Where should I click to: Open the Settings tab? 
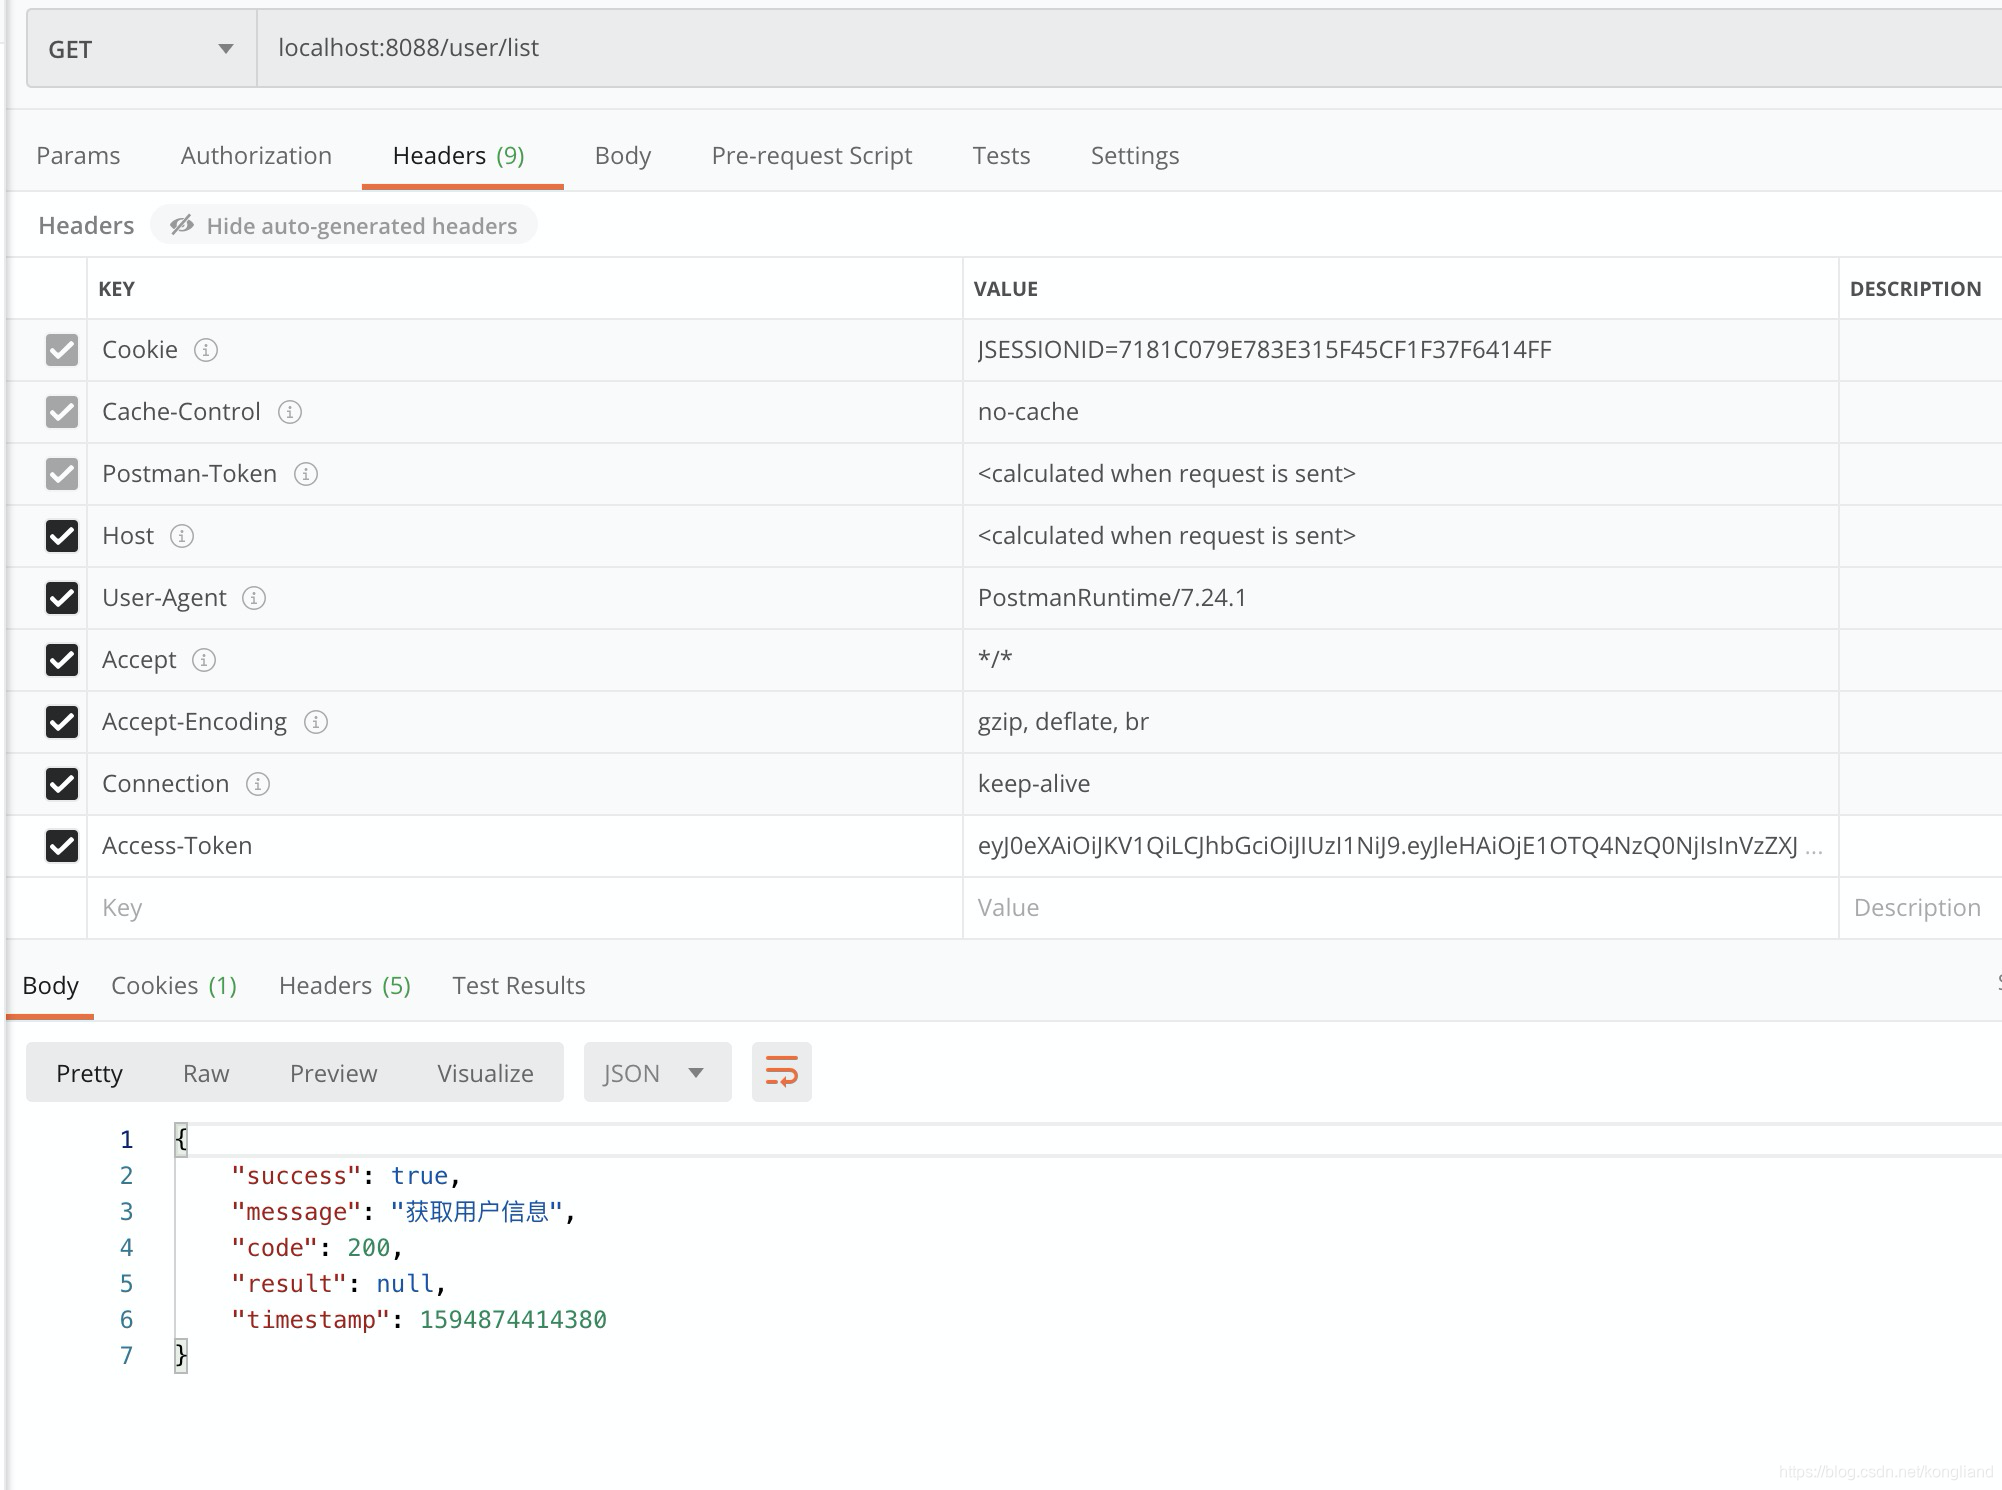(1135, 156)
